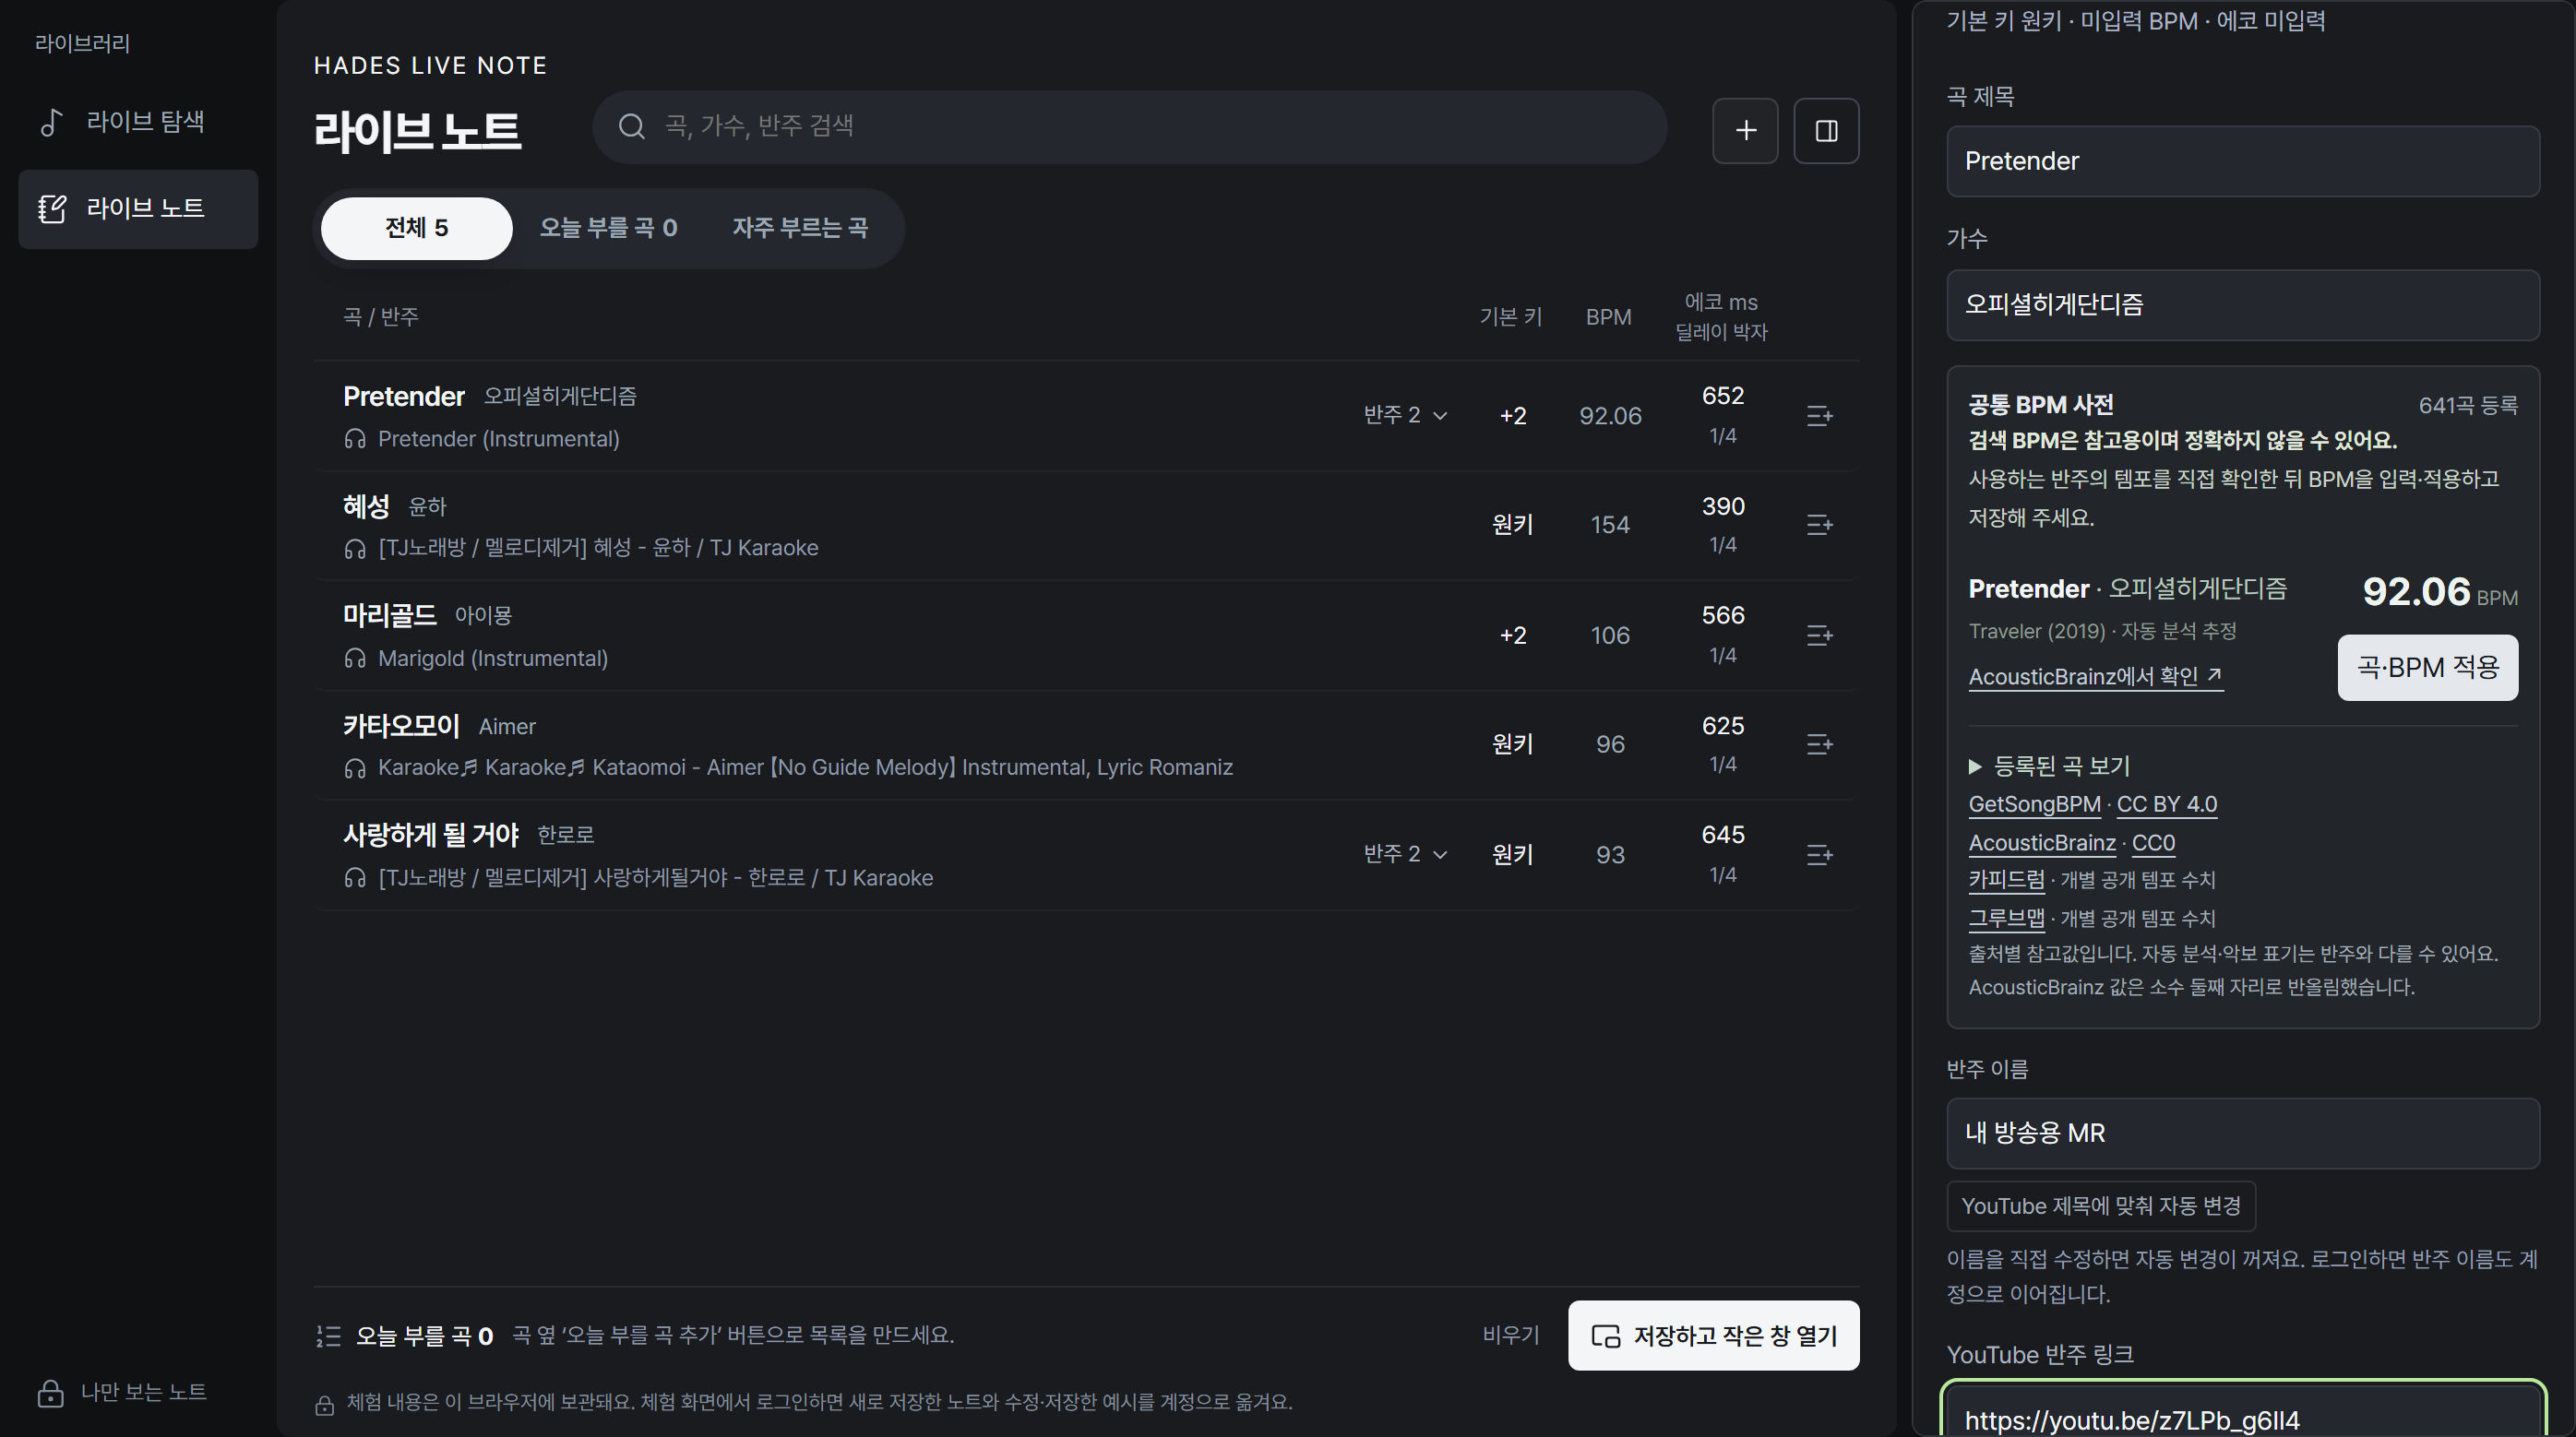Click headphone icon beside 혜성 TJ Karaoke
The height and width of the screenshot is (1437, 2576).
[355, 548]
